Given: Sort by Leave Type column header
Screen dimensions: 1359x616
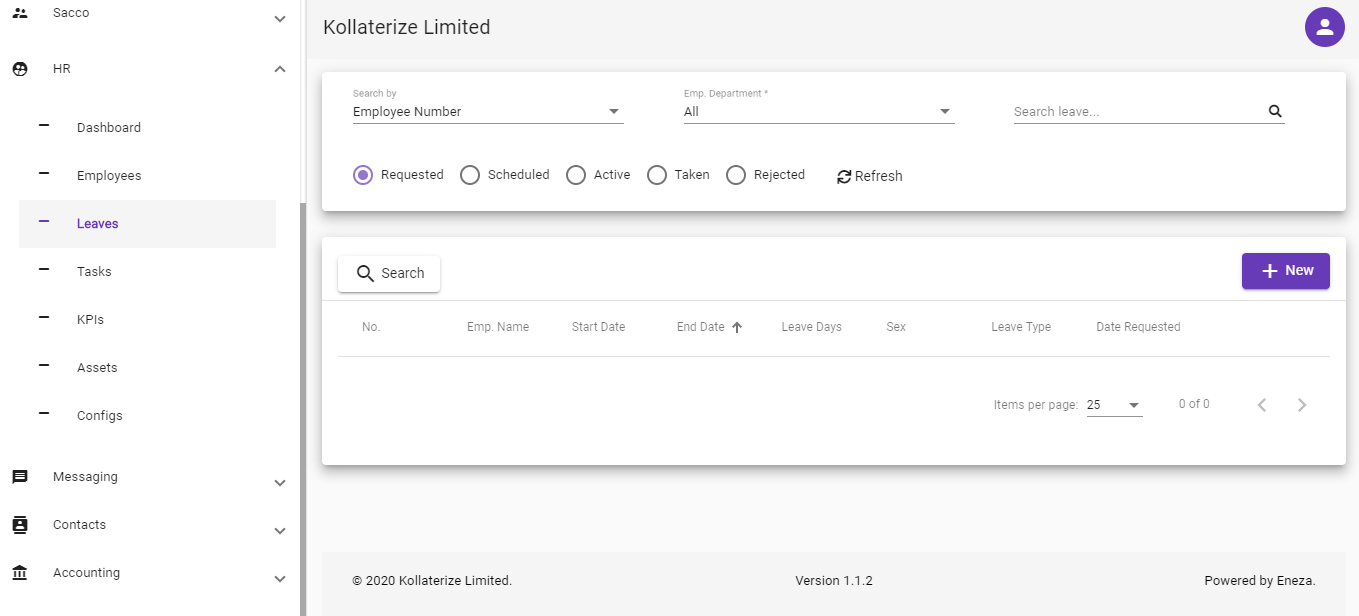Looking at the screenshot, I should [x=1021, y=327].
